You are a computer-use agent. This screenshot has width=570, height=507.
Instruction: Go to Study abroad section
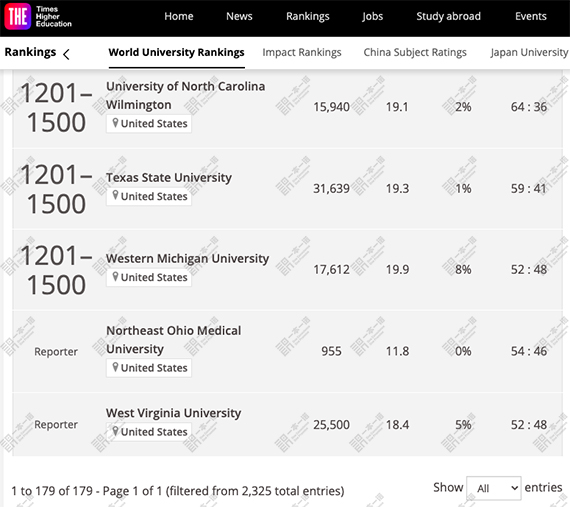[448, 16]
